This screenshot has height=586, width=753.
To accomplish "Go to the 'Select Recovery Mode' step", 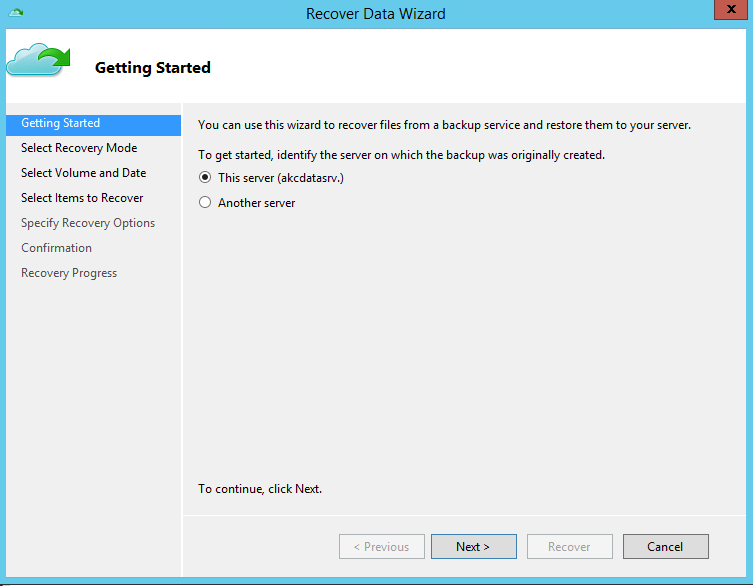I will pyautogui.click(x=79, y=148).
